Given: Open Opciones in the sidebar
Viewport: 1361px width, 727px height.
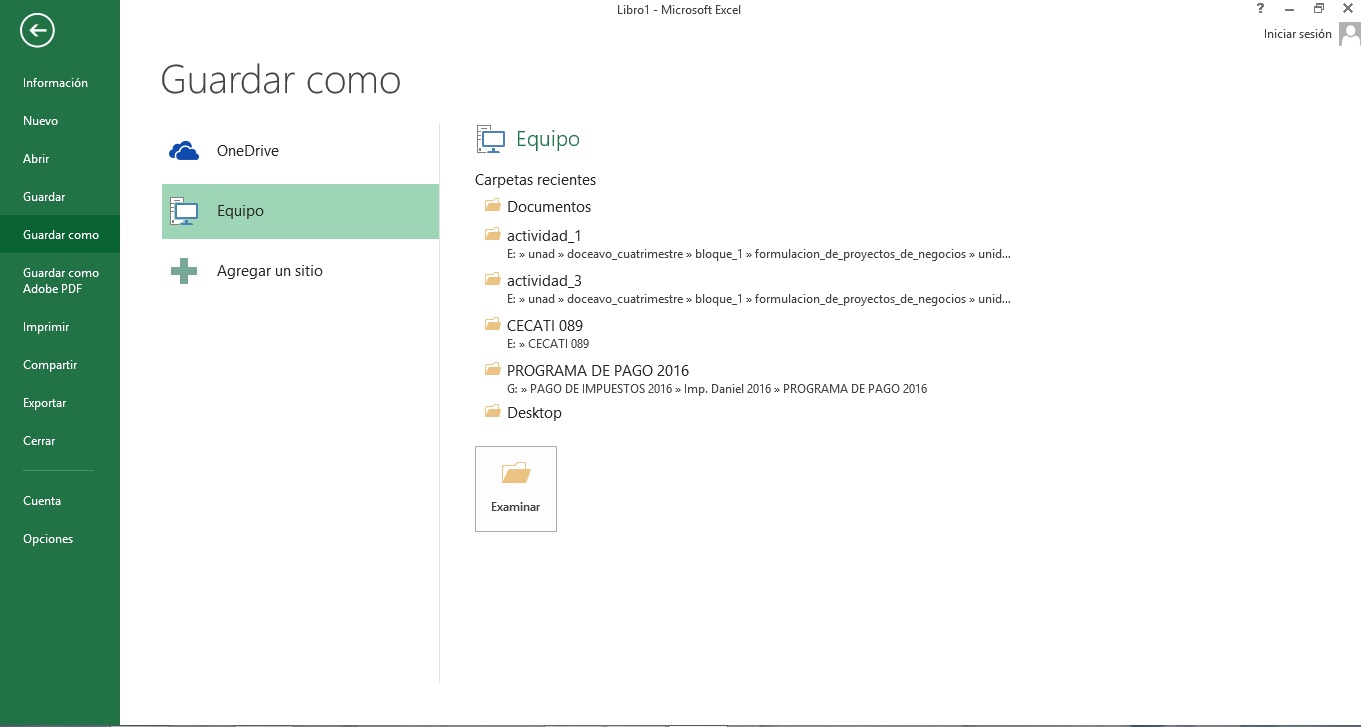Looking at the screenshot, I should tap(48, 539).
